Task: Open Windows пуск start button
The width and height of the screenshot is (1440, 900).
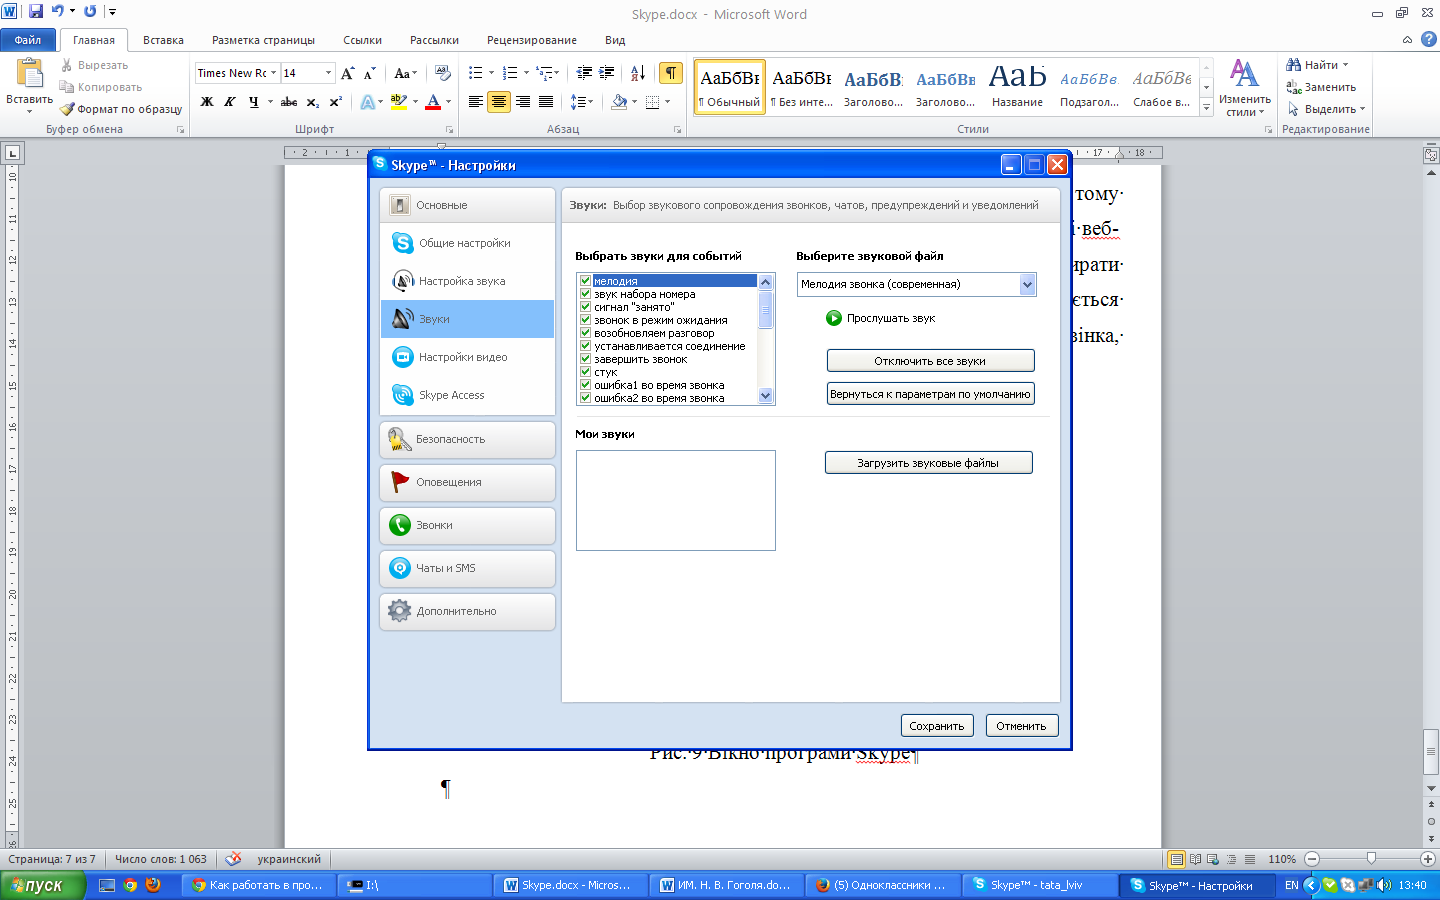Action: point(42,885)
